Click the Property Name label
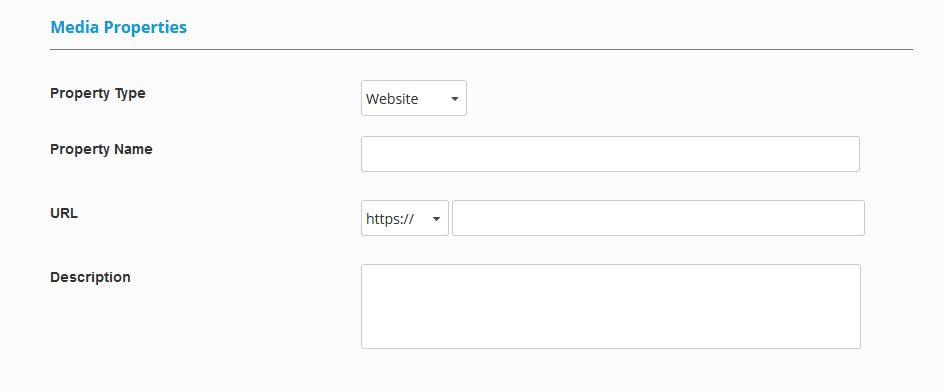Screen dimensions: 944x392 pyautogui.click(x=101, y=149)
